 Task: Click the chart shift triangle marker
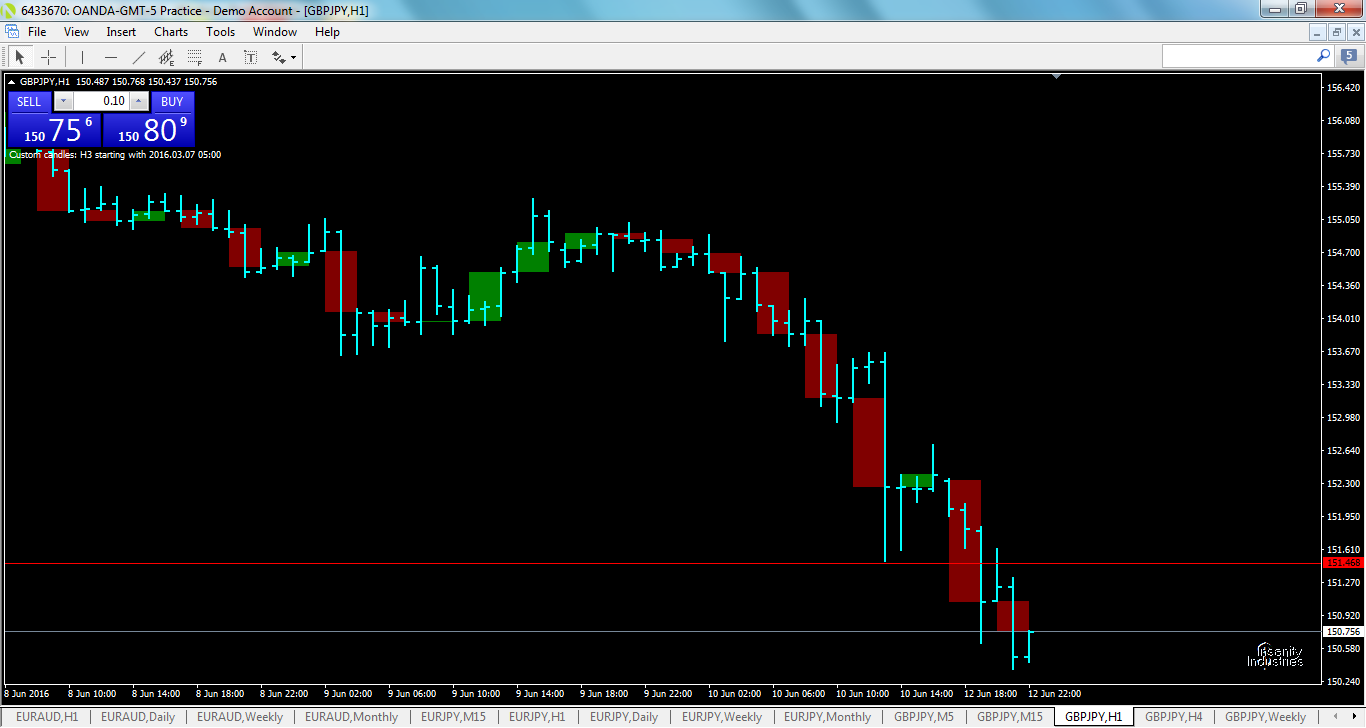click(1057, 77)
